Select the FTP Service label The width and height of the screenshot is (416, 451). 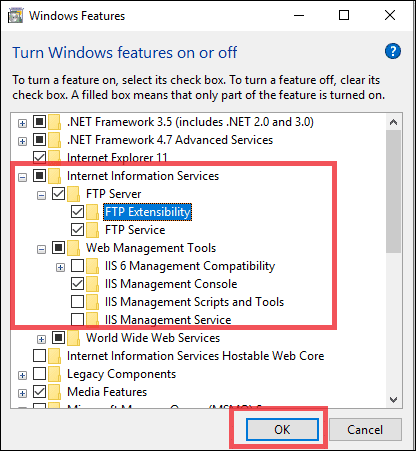pyautogui.click(x=135, y=230)
